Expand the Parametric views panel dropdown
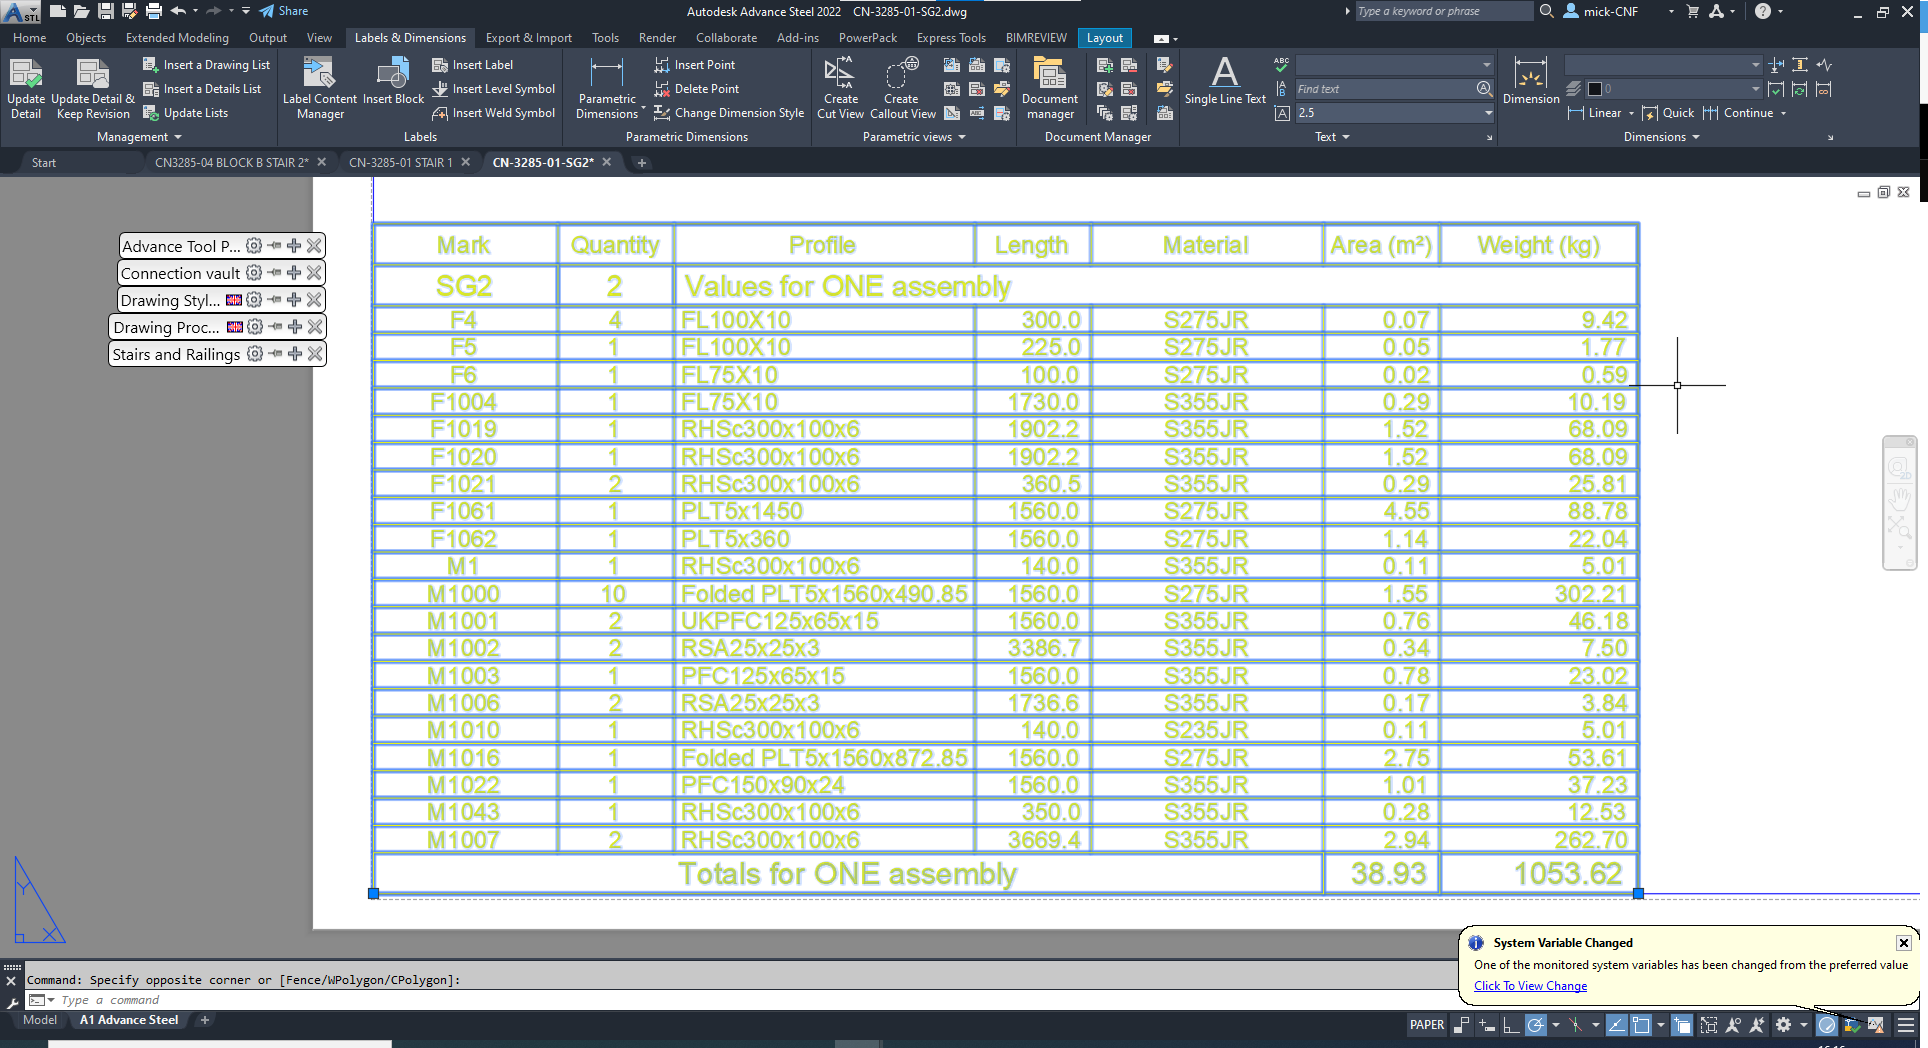Screen dimensions: 1928x1048 tap(960, 137)
